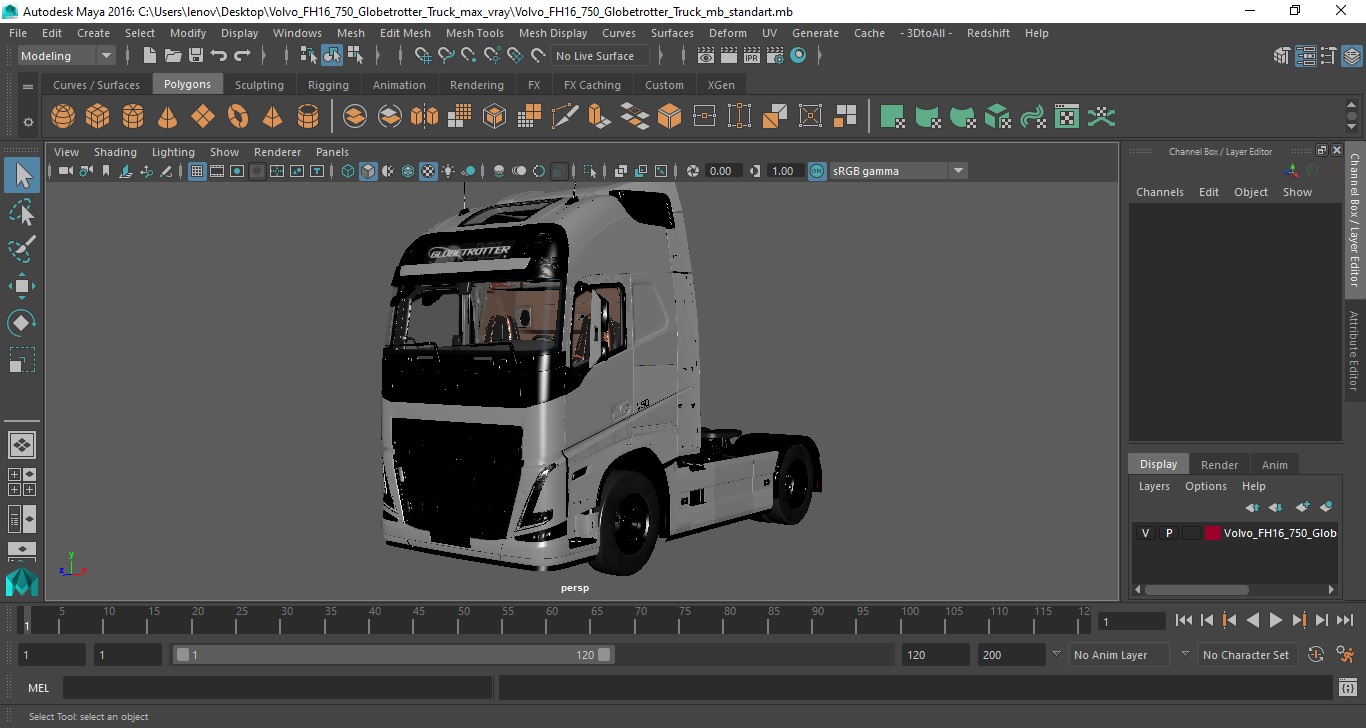Create a polygon pipe from shelf

click(x=308, y=117)
